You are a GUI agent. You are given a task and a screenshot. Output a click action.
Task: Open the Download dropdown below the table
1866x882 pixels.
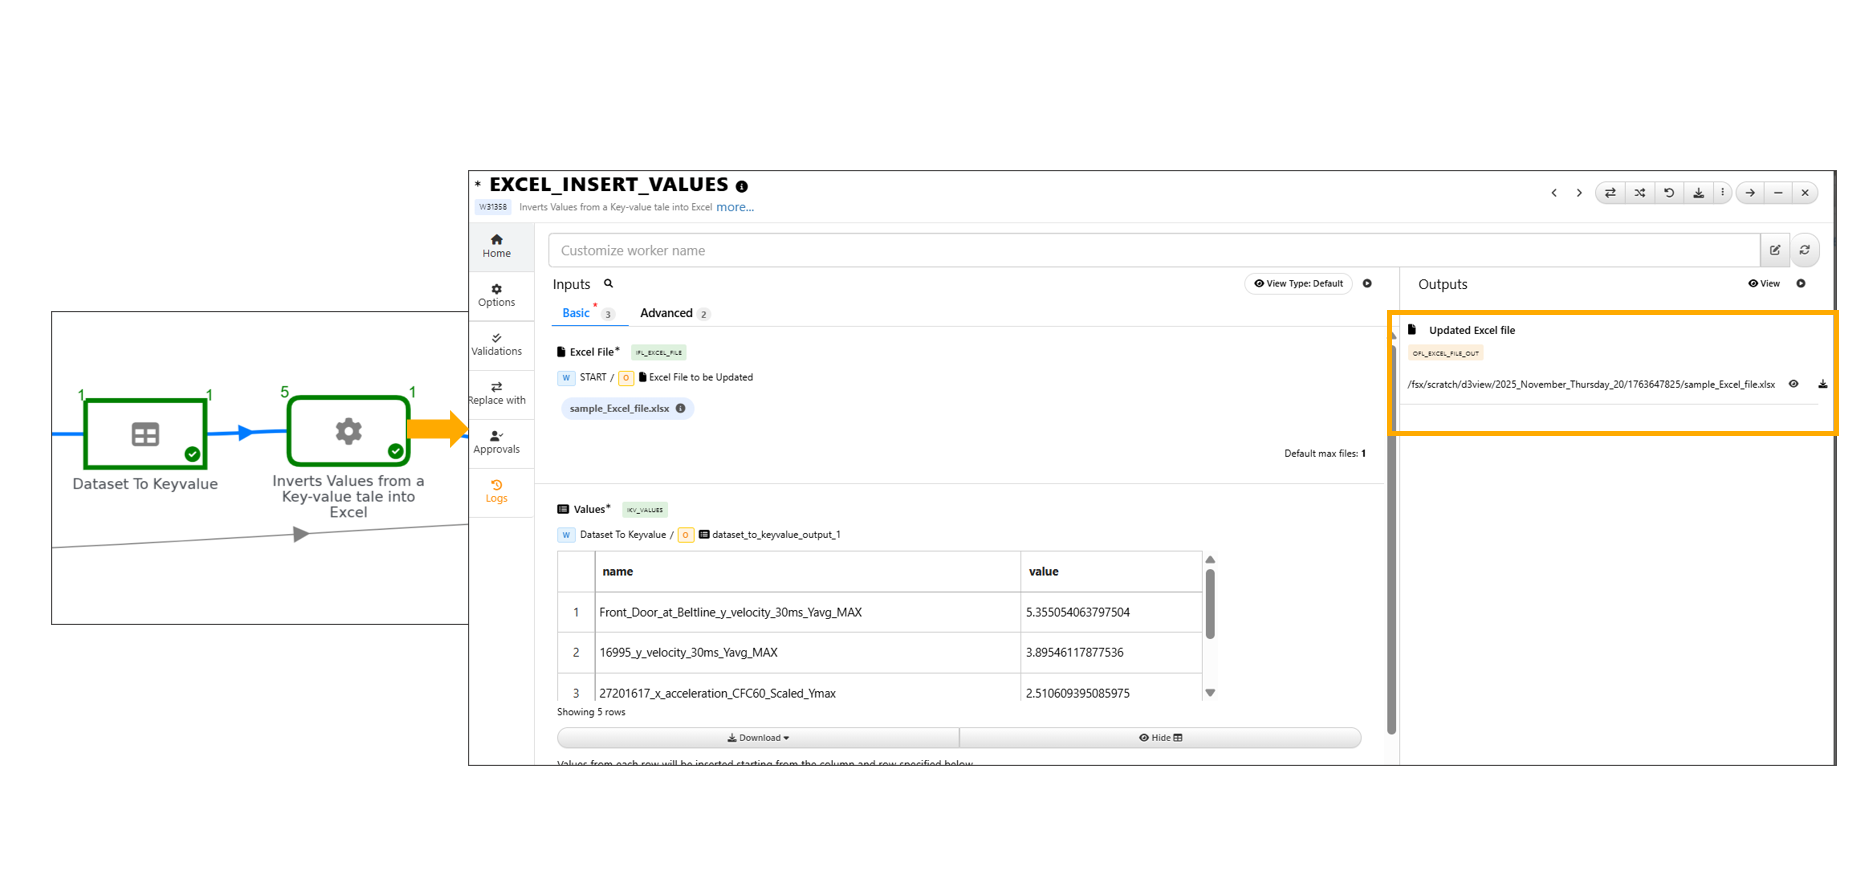[758, 738]
